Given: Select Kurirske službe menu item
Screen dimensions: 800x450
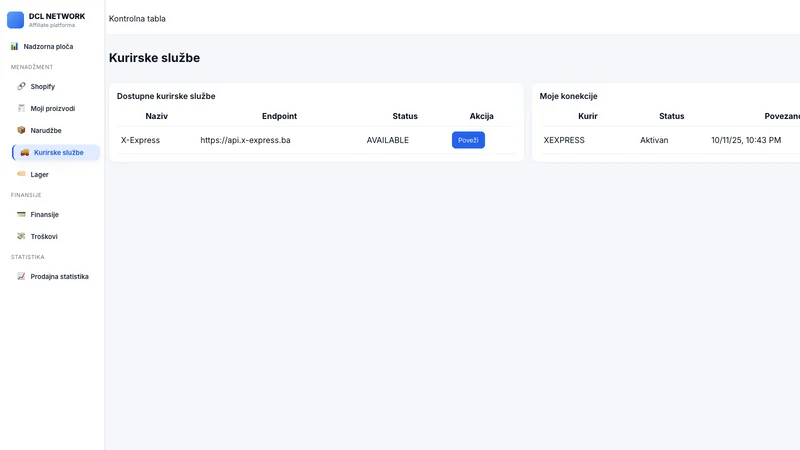Looking at the screenshot, I should 56,152.
